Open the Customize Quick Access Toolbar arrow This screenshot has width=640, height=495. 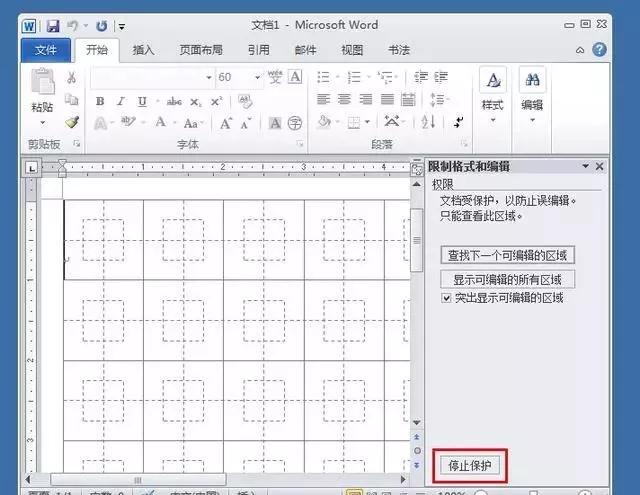coord(122,27)
